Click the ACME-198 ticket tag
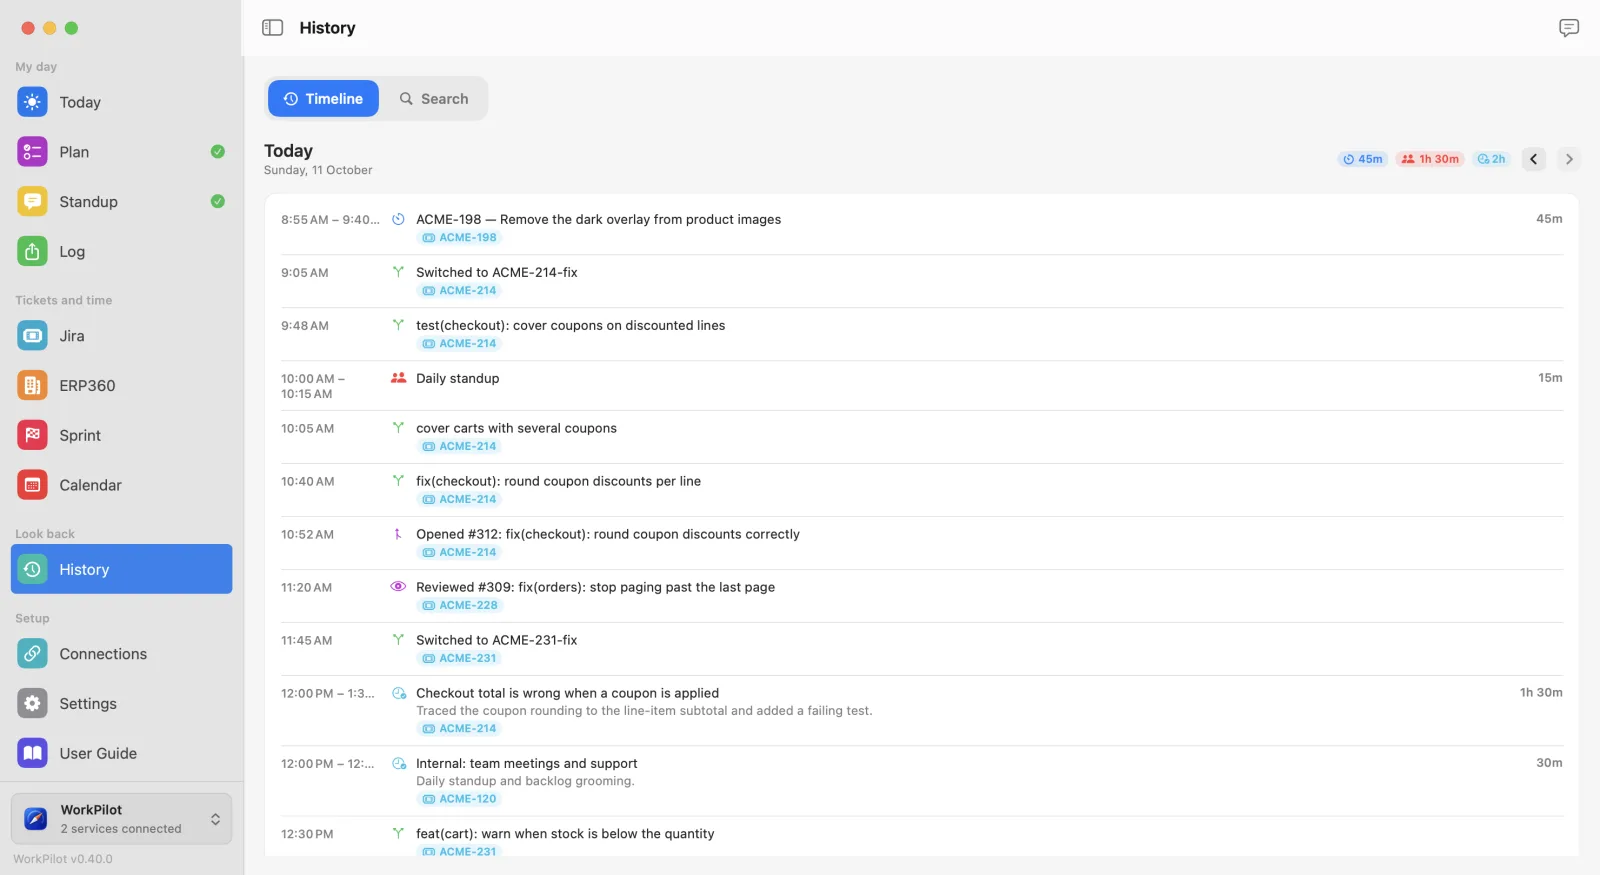Viewport: 1600px width, 875px height. pyautogui.click(x=459, y=238)
